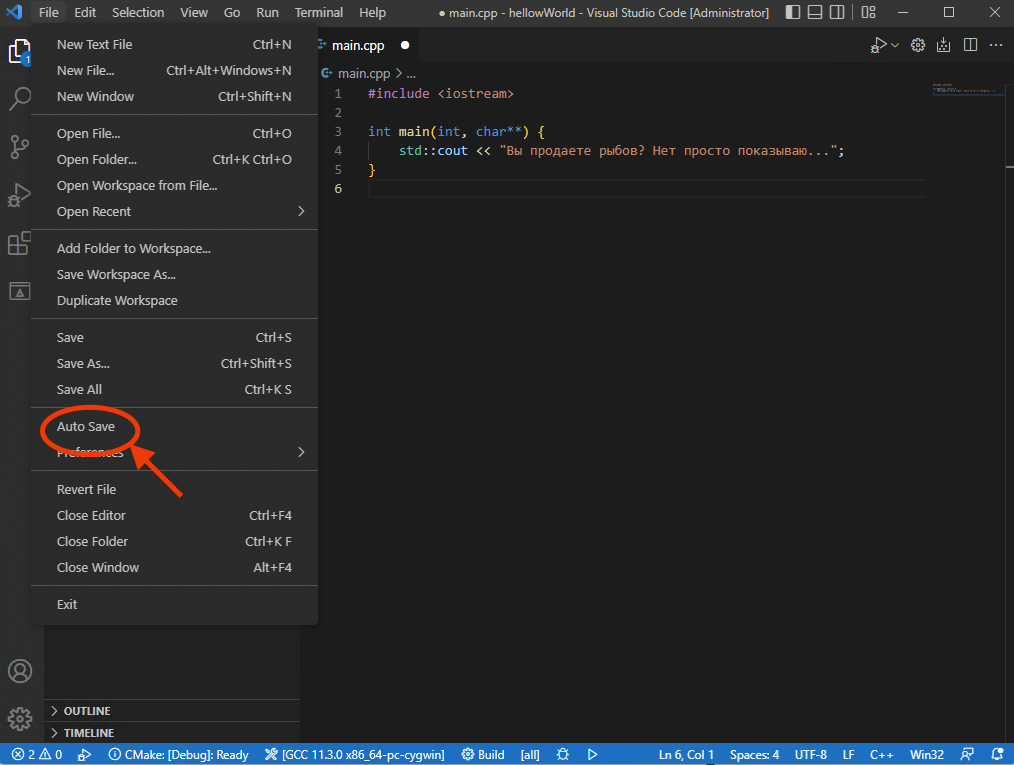The width and height of the screenshot is (1014, 765).
Task: Click the Search icon in the activity bar
Action: (20, 98)
